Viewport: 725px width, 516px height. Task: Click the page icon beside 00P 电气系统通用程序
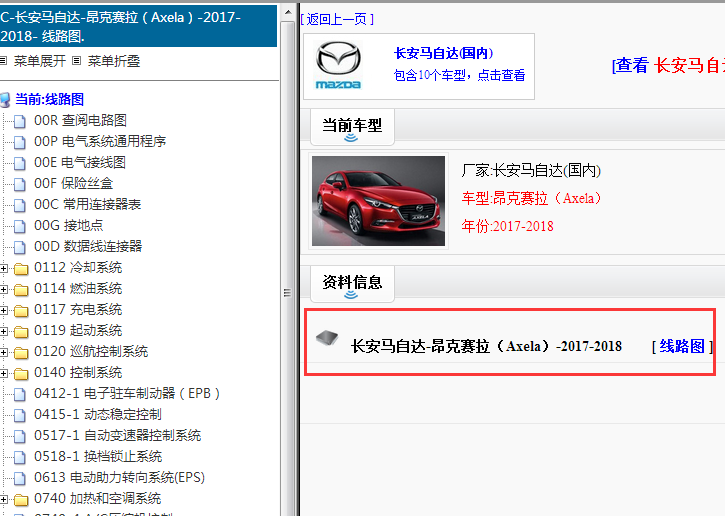pyautogui.click(x=19, y=142)
